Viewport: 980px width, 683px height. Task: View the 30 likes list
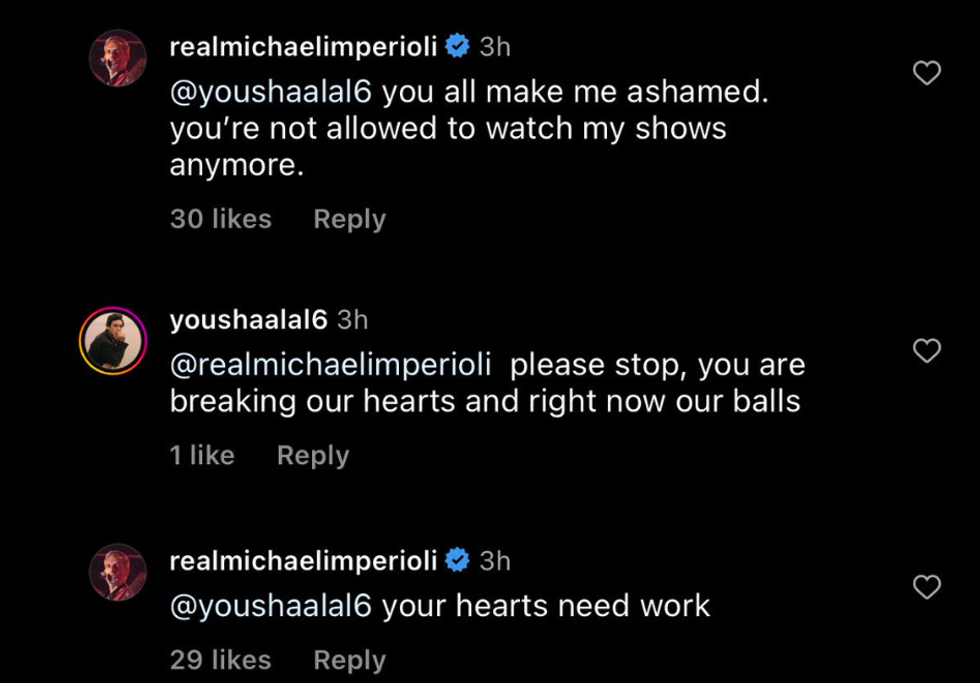(220, 219)
